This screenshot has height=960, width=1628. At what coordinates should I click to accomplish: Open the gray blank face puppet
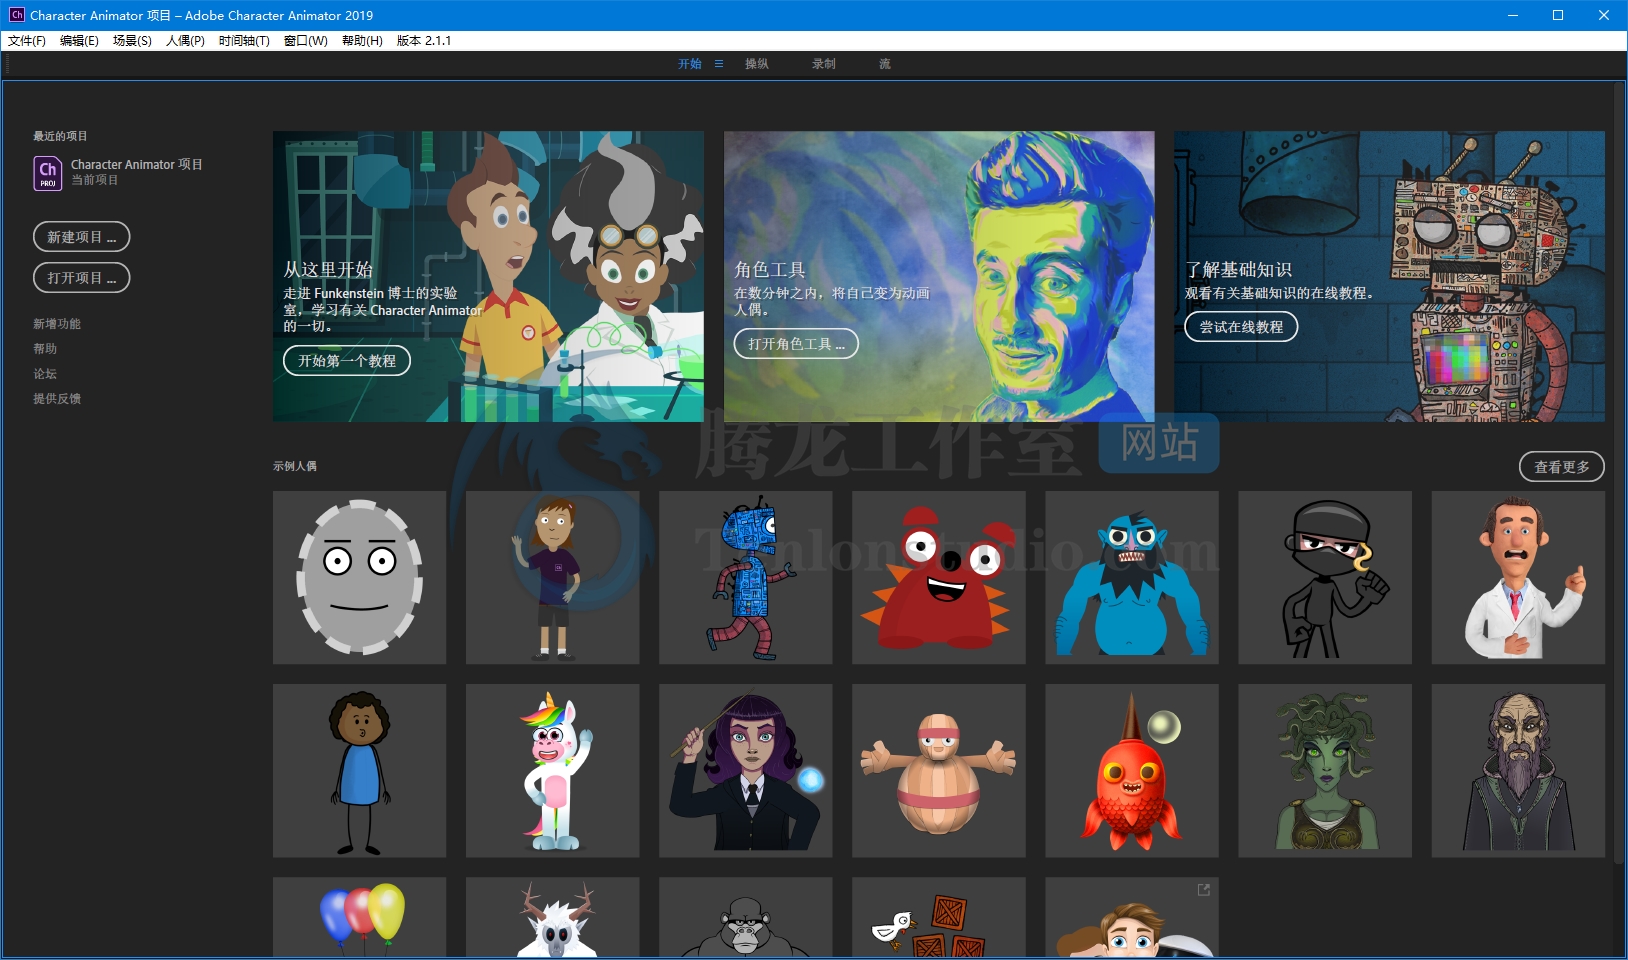point(360,578)
